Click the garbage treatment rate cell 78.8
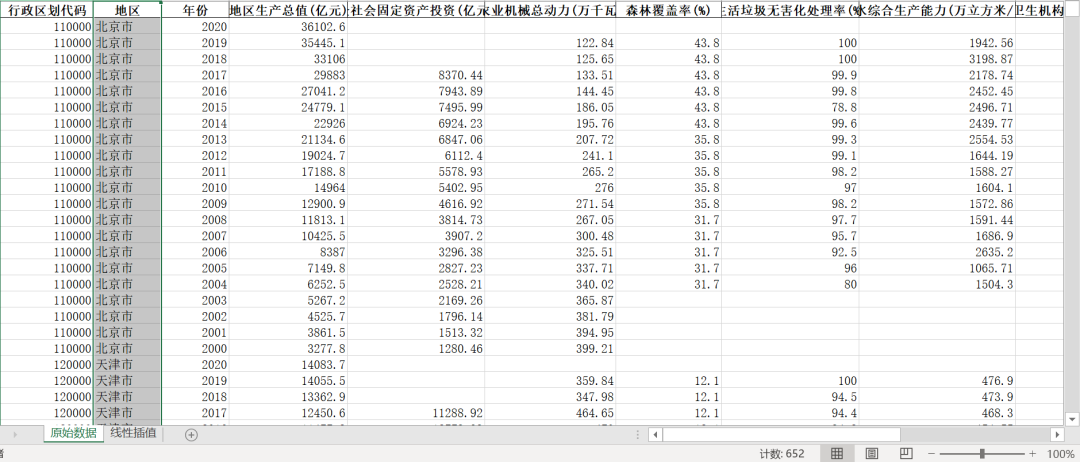This screenshot has height=462, width=1080. pos(790,107)
